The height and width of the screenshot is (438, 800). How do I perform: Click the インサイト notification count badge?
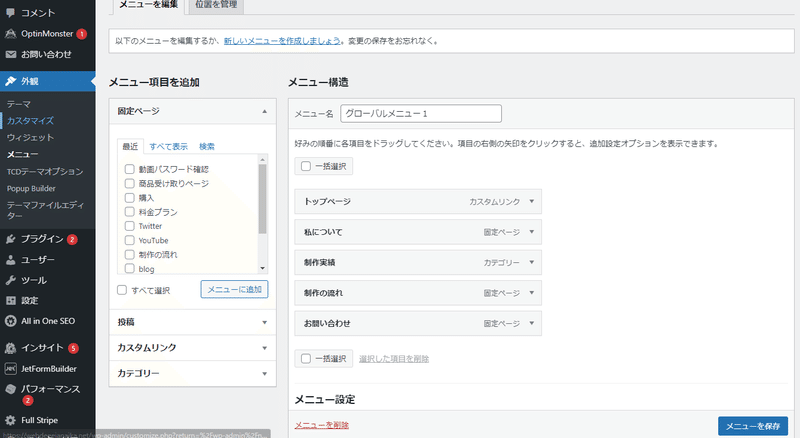(73, 349)
